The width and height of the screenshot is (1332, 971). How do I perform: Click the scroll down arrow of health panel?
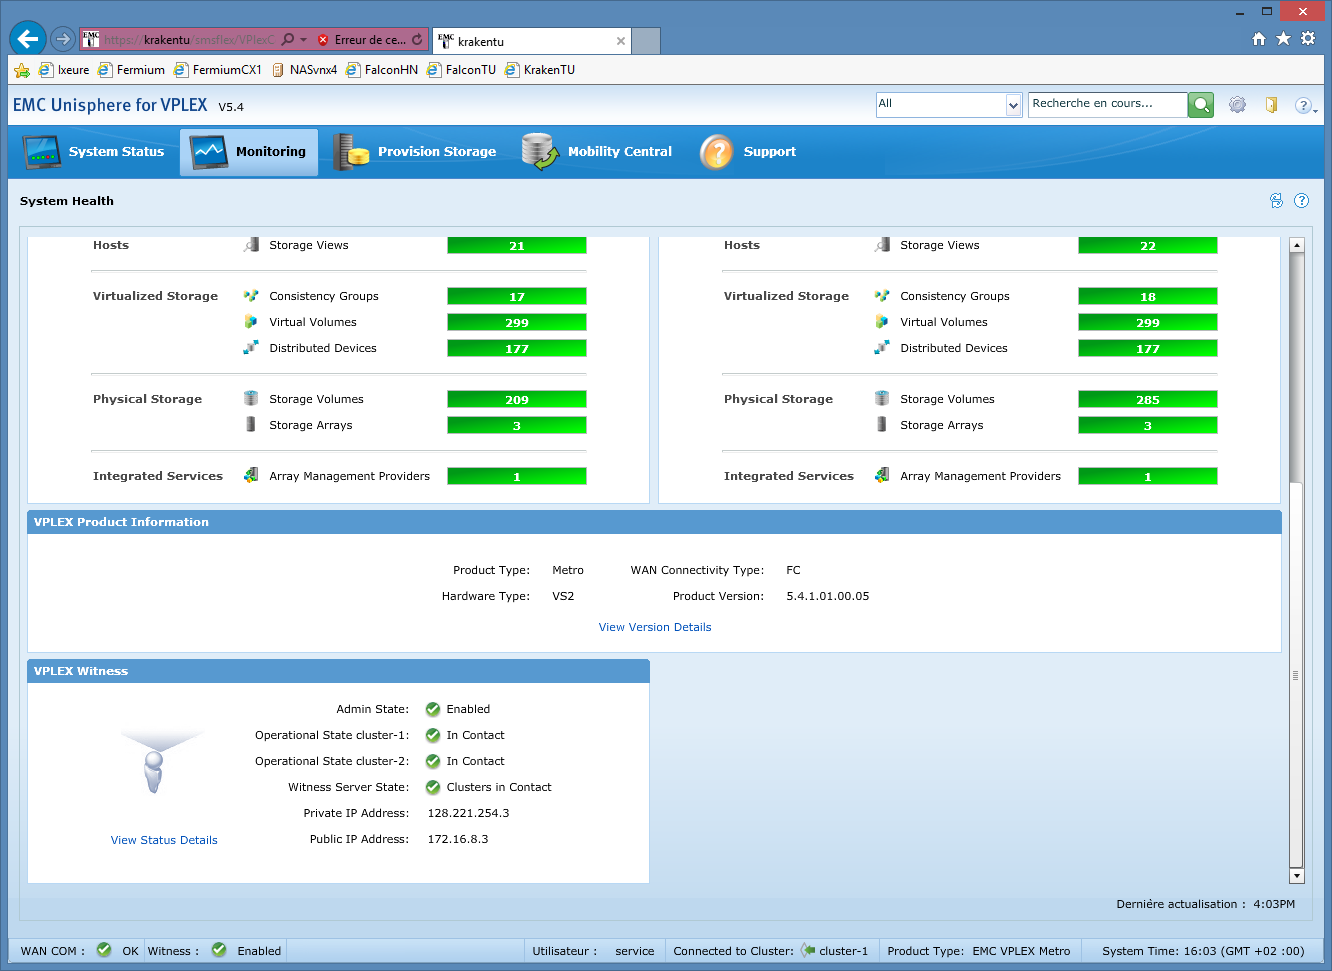point(1297,876)
